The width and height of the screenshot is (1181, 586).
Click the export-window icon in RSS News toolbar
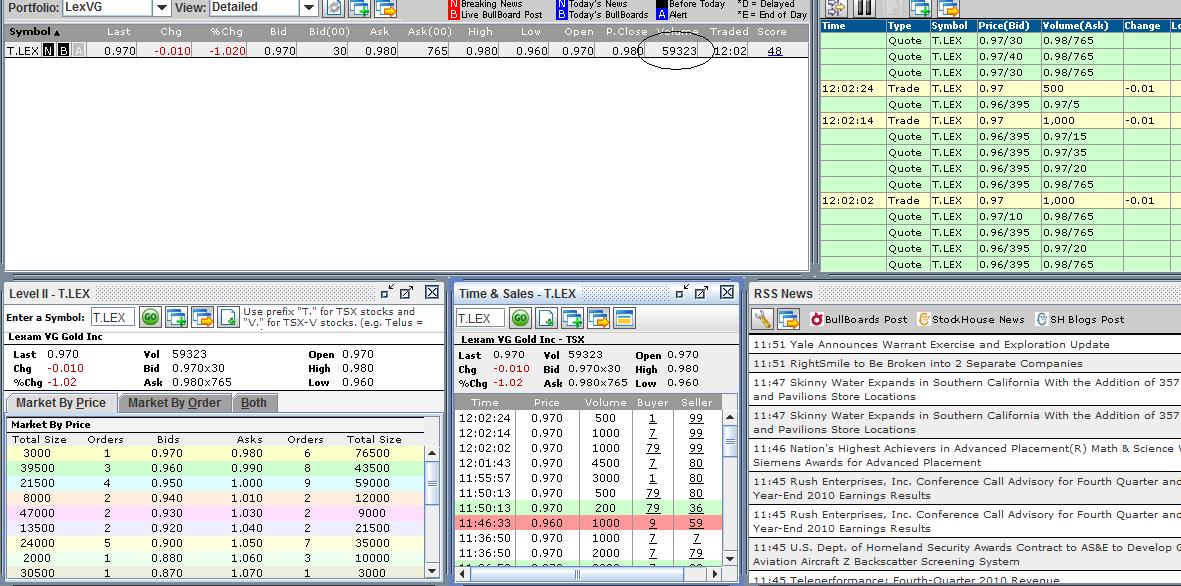tap(789, 319)
